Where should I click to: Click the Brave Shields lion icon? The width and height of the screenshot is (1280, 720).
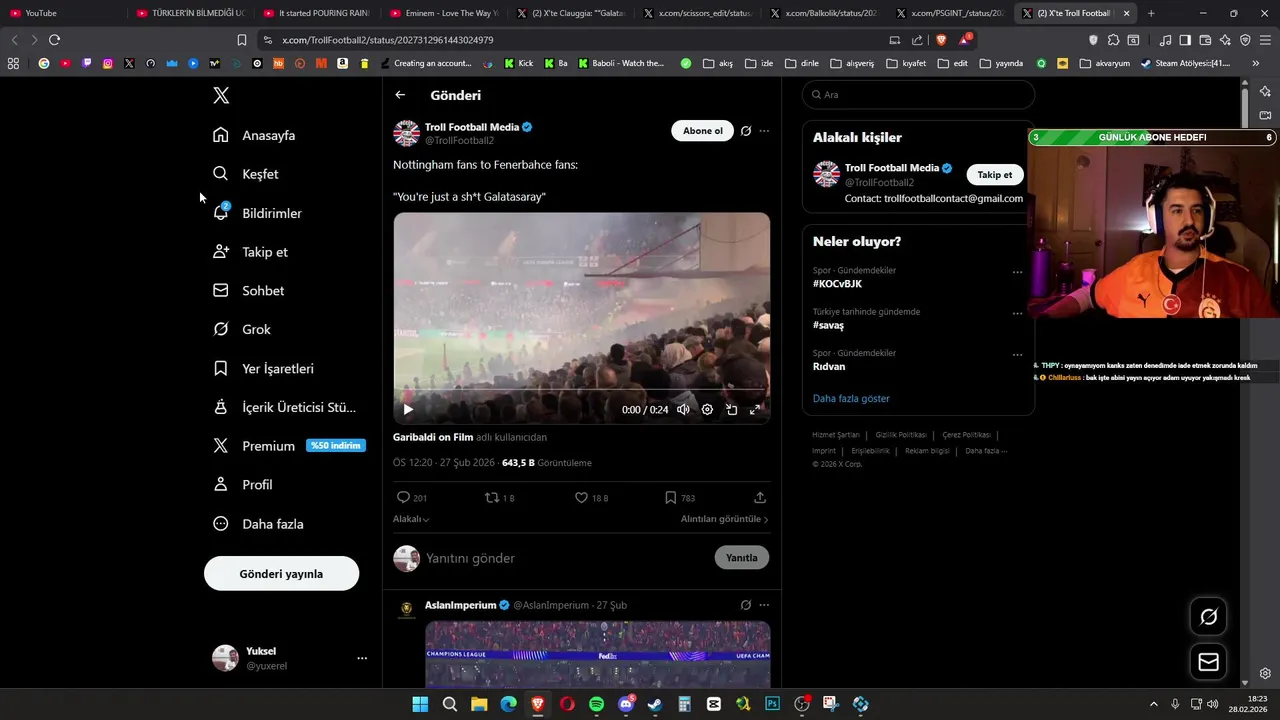coord(941,40)
